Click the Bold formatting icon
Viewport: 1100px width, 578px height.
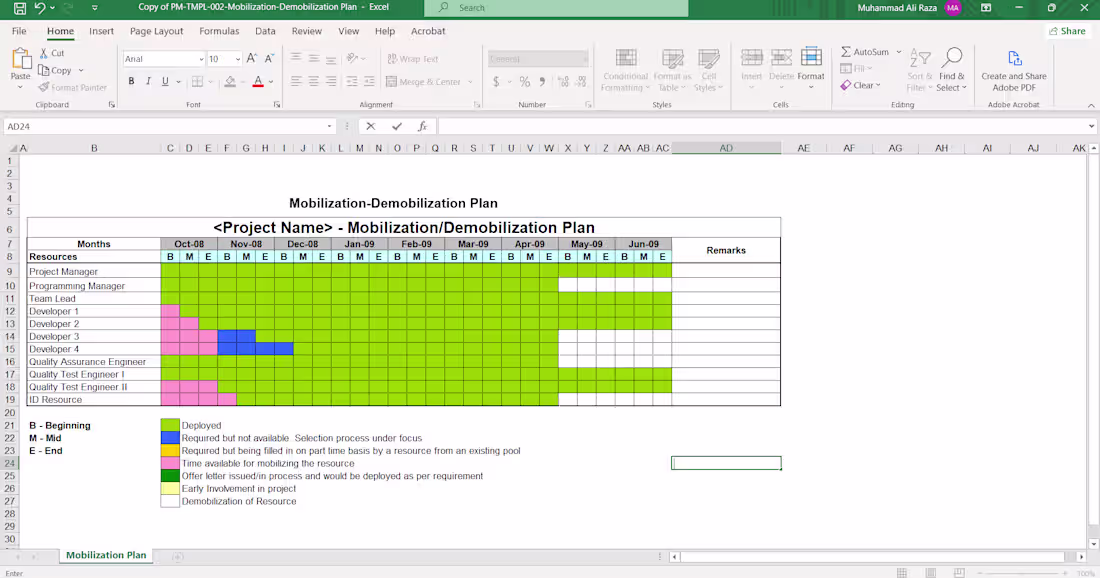click(x=131, y=80)
